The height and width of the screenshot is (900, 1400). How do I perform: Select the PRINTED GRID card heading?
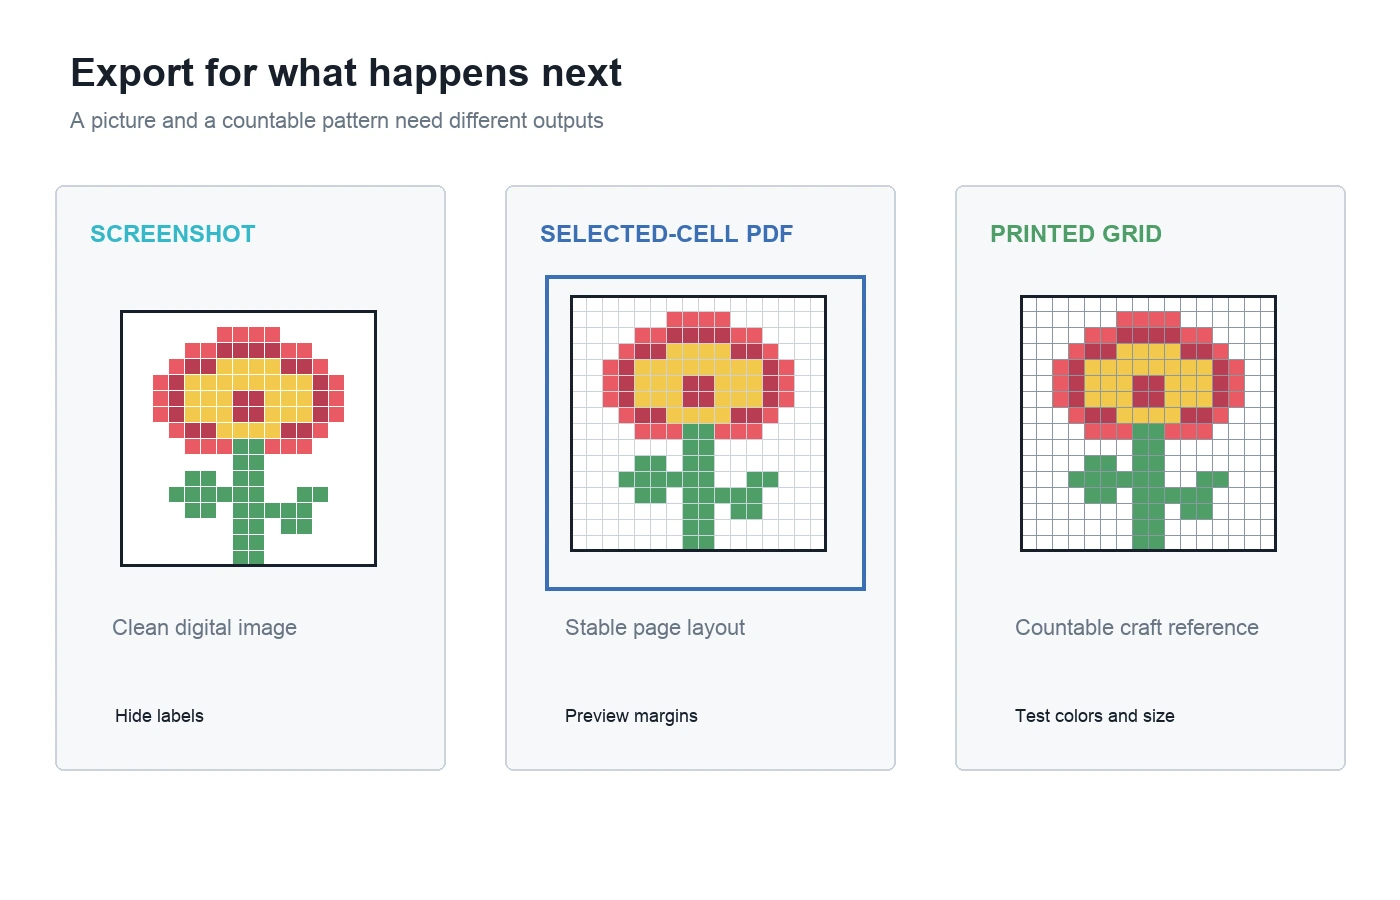(1076, 234)
